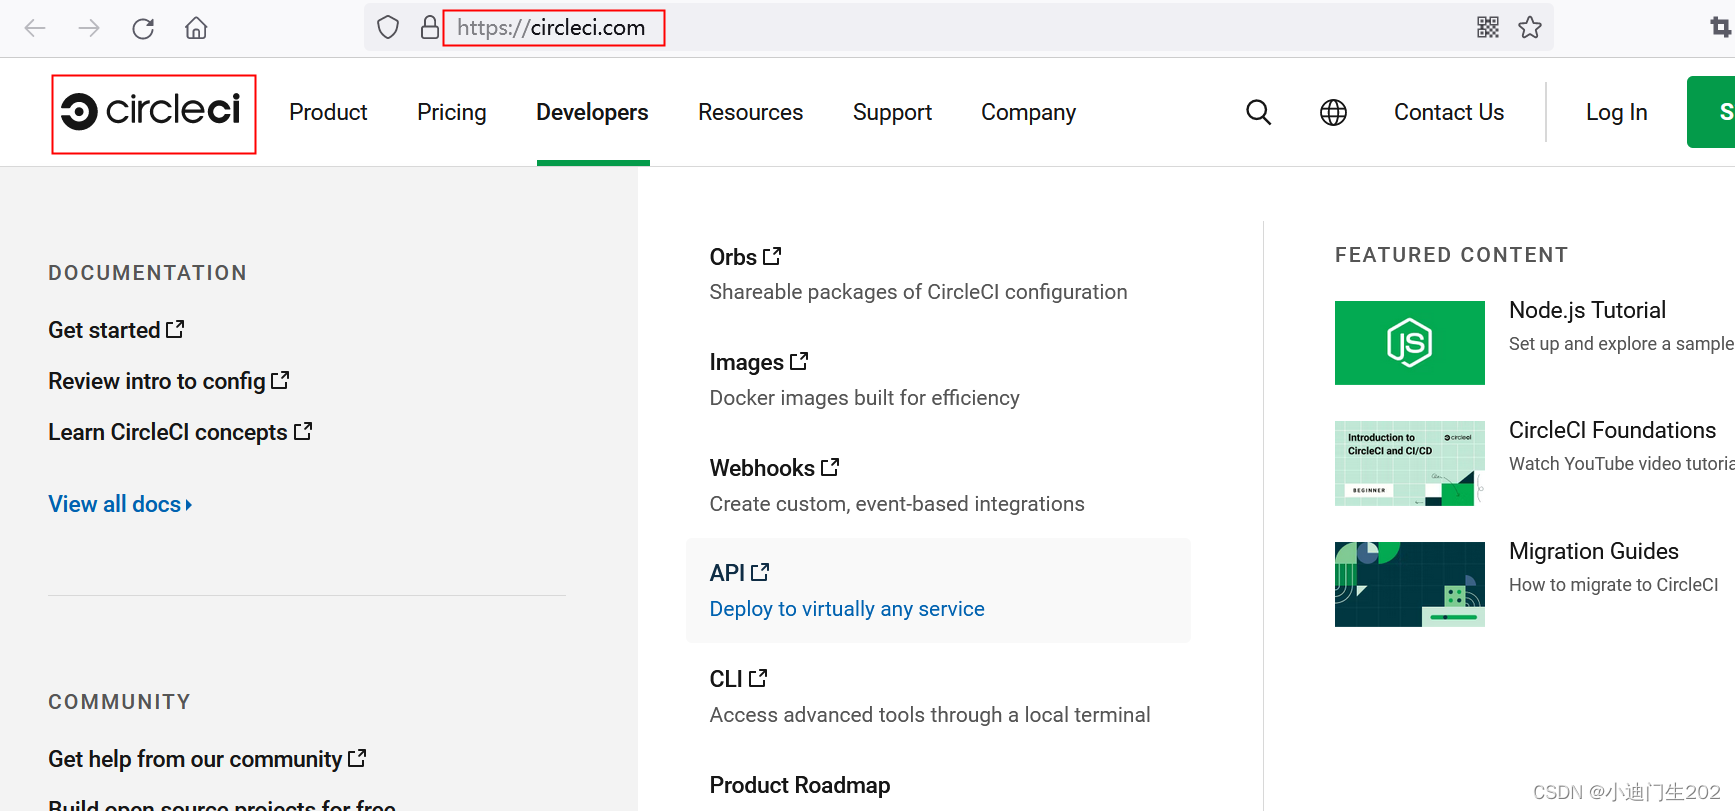Viewport: 1735px width, 811px height.
Task: Open the Orbs link
Action: coord(733,257)
